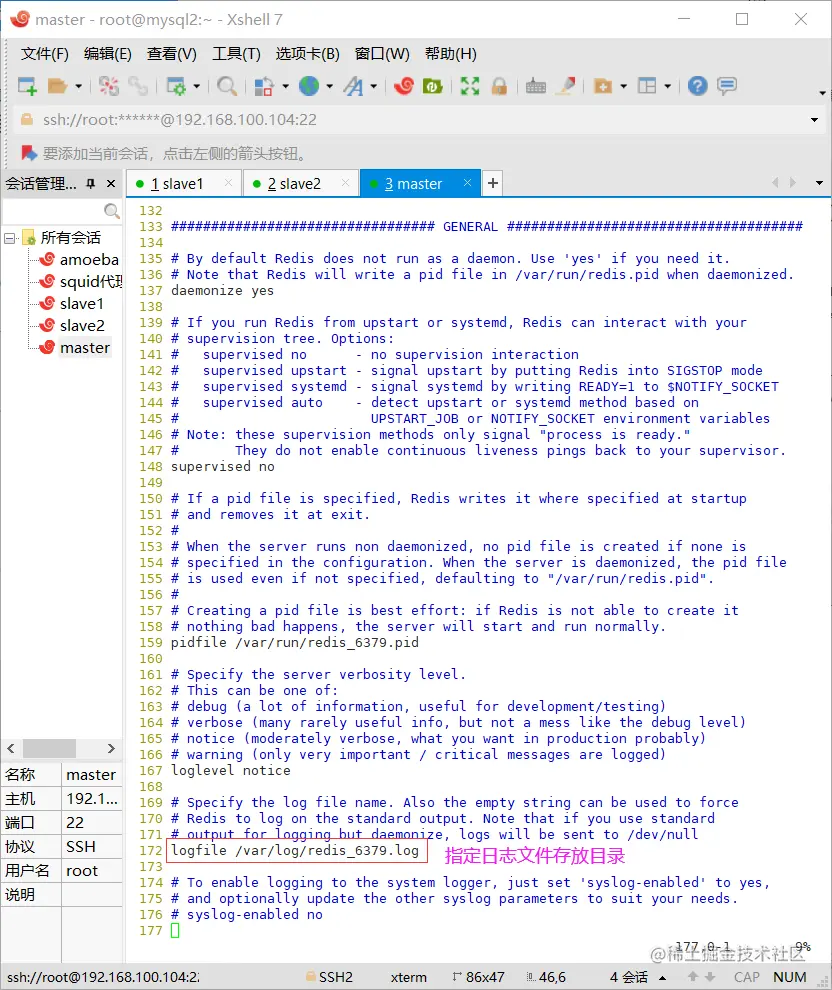
Task: Close the slave2 tab
Action: coord(345,182)
